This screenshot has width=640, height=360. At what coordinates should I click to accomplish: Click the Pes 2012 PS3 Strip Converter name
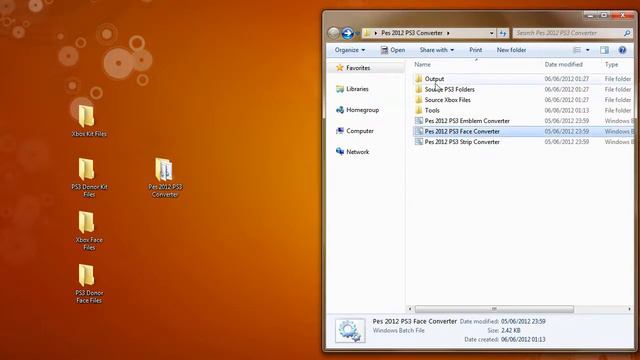pos(462,142)
